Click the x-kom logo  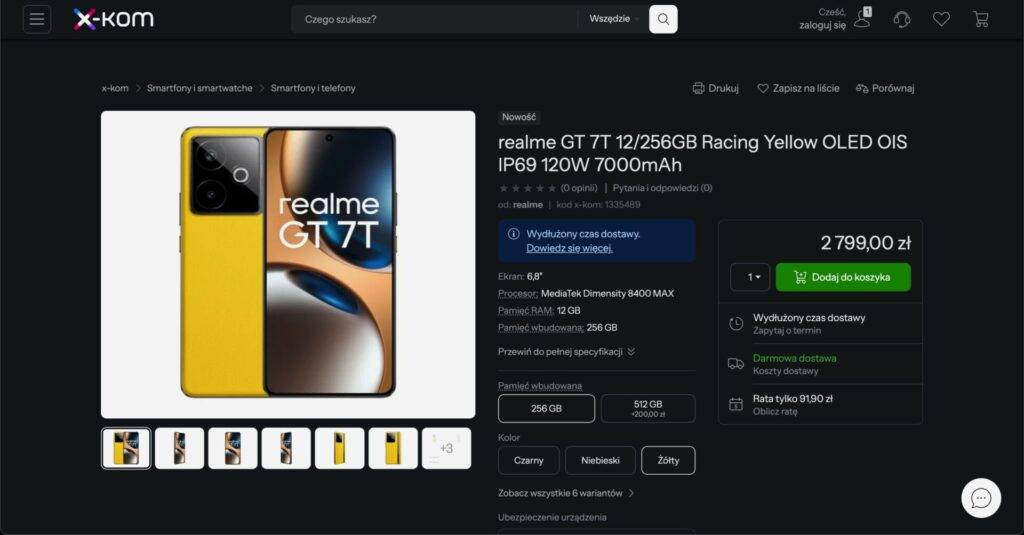(114, 19)
